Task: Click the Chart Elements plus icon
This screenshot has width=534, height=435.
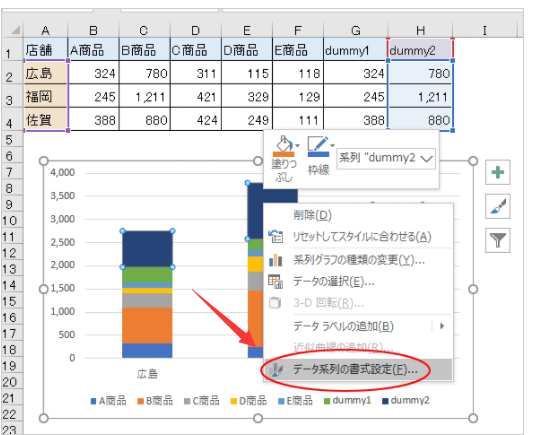Action: [498, 172]
